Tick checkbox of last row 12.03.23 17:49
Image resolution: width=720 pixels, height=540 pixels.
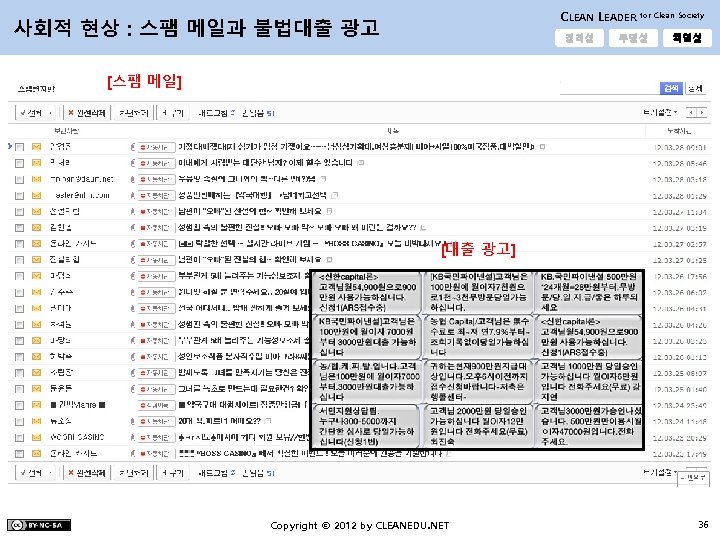(x=19, y=454)
